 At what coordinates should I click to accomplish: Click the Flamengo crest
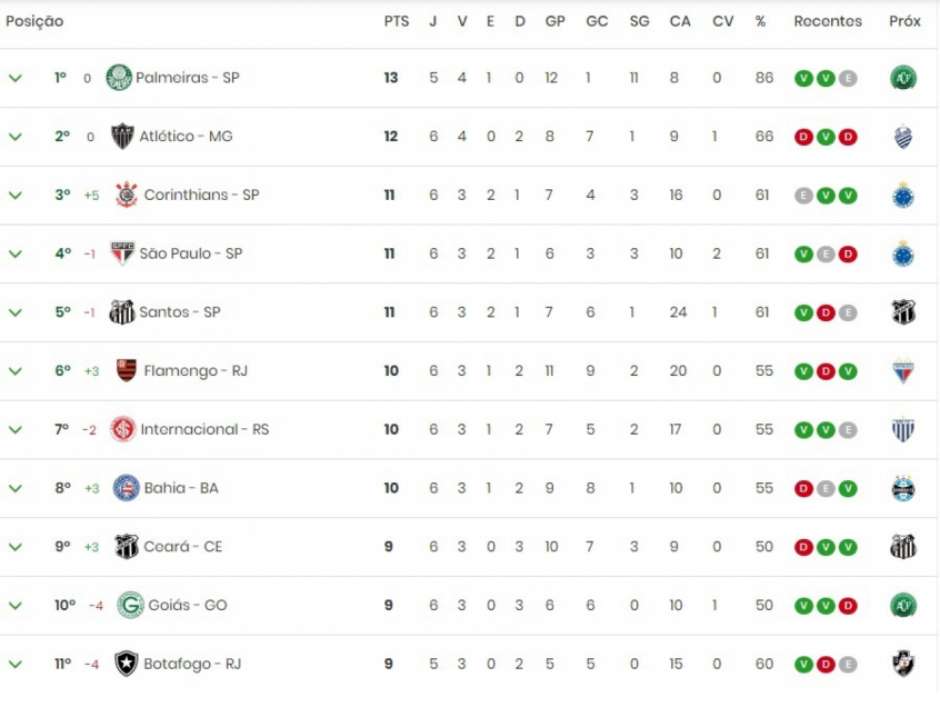[x=126, y=370]
